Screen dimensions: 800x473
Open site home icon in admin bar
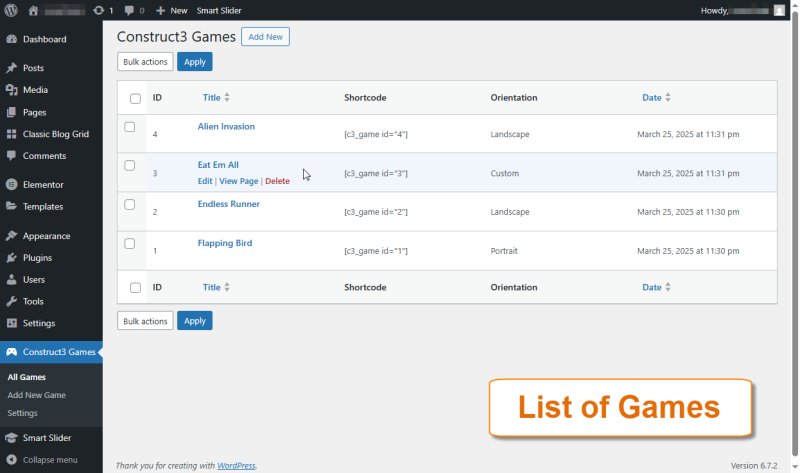point(33,10)
